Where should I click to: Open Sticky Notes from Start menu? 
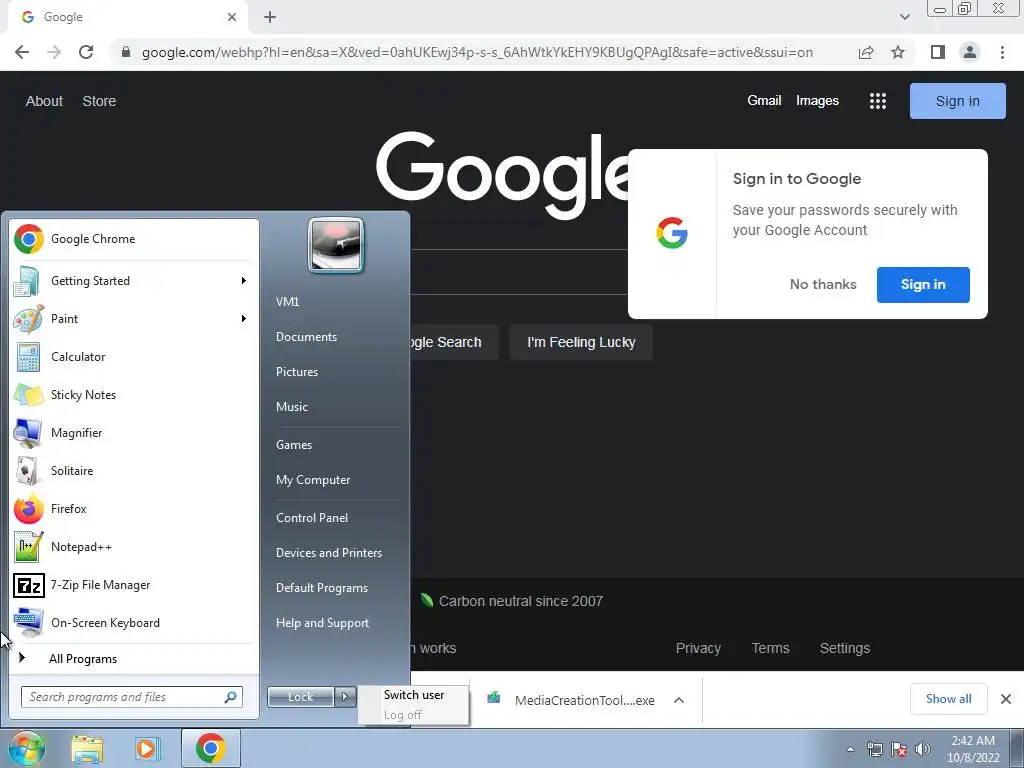134,394
